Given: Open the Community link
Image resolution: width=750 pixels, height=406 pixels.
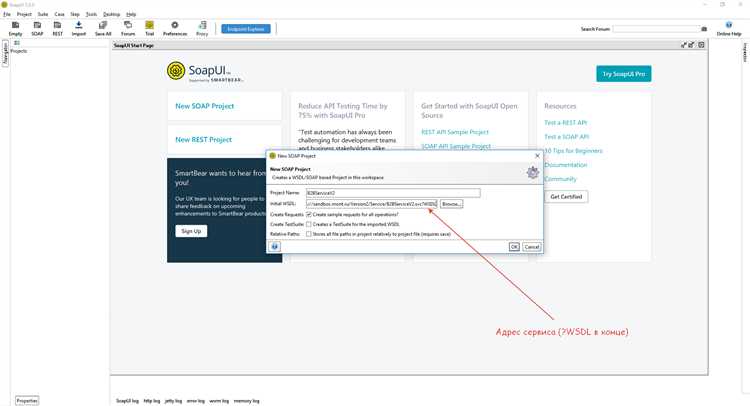Looking at the screenshot, I should click(561, 179).
